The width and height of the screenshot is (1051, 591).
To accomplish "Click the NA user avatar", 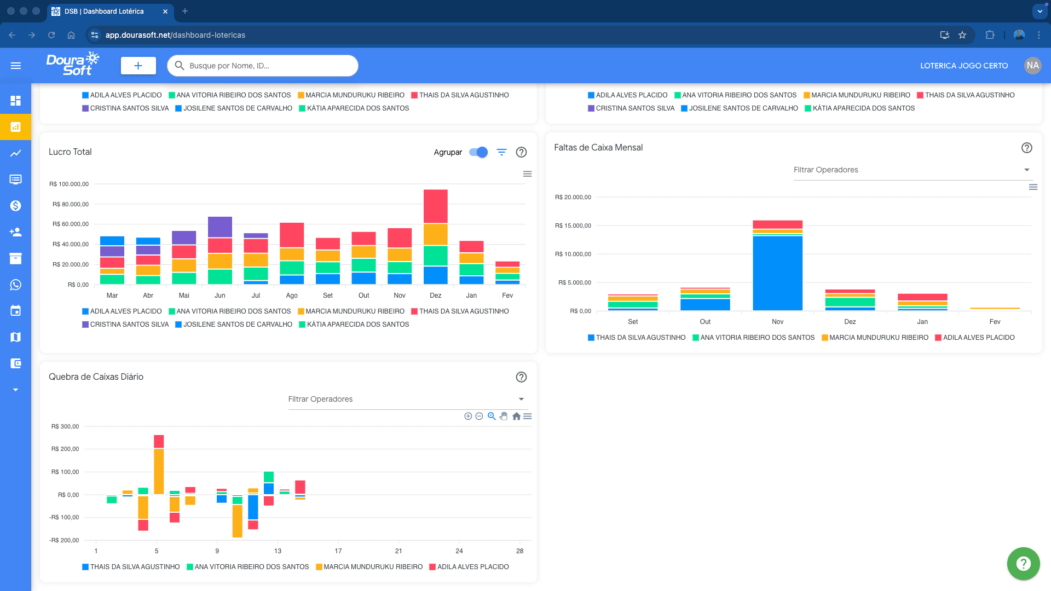I will (x=1032, y=65).
